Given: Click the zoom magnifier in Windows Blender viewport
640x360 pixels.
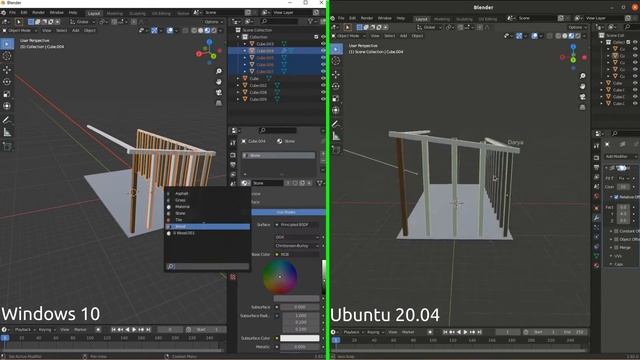Looking at the screenshot, I should point(219,71).
